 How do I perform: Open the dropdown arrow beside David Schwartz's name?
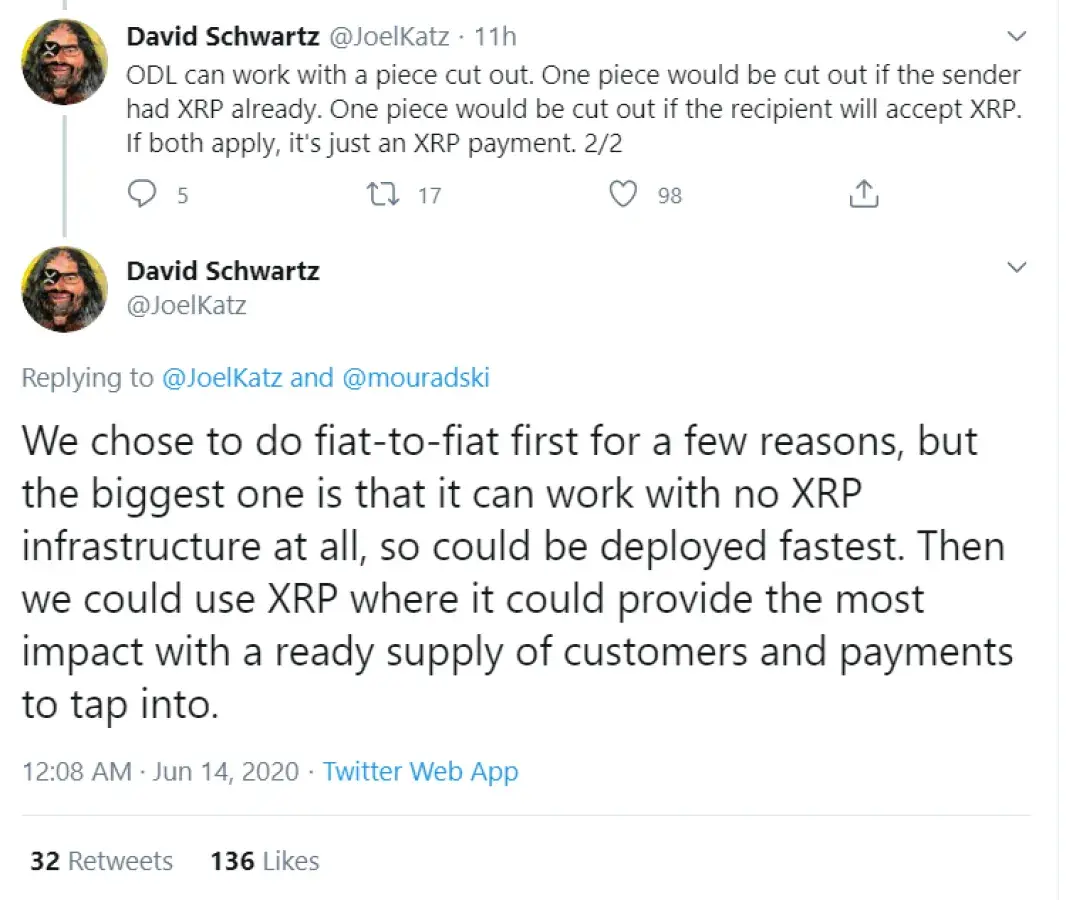(1018, 36)
